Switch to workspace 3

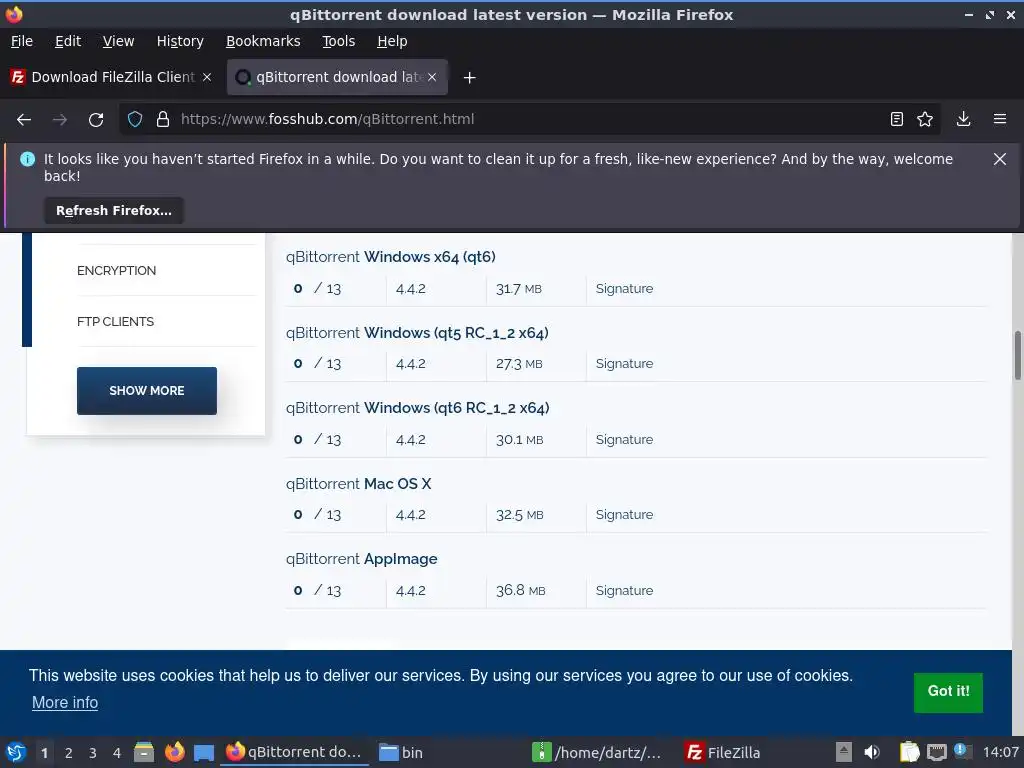click(93, 753)
